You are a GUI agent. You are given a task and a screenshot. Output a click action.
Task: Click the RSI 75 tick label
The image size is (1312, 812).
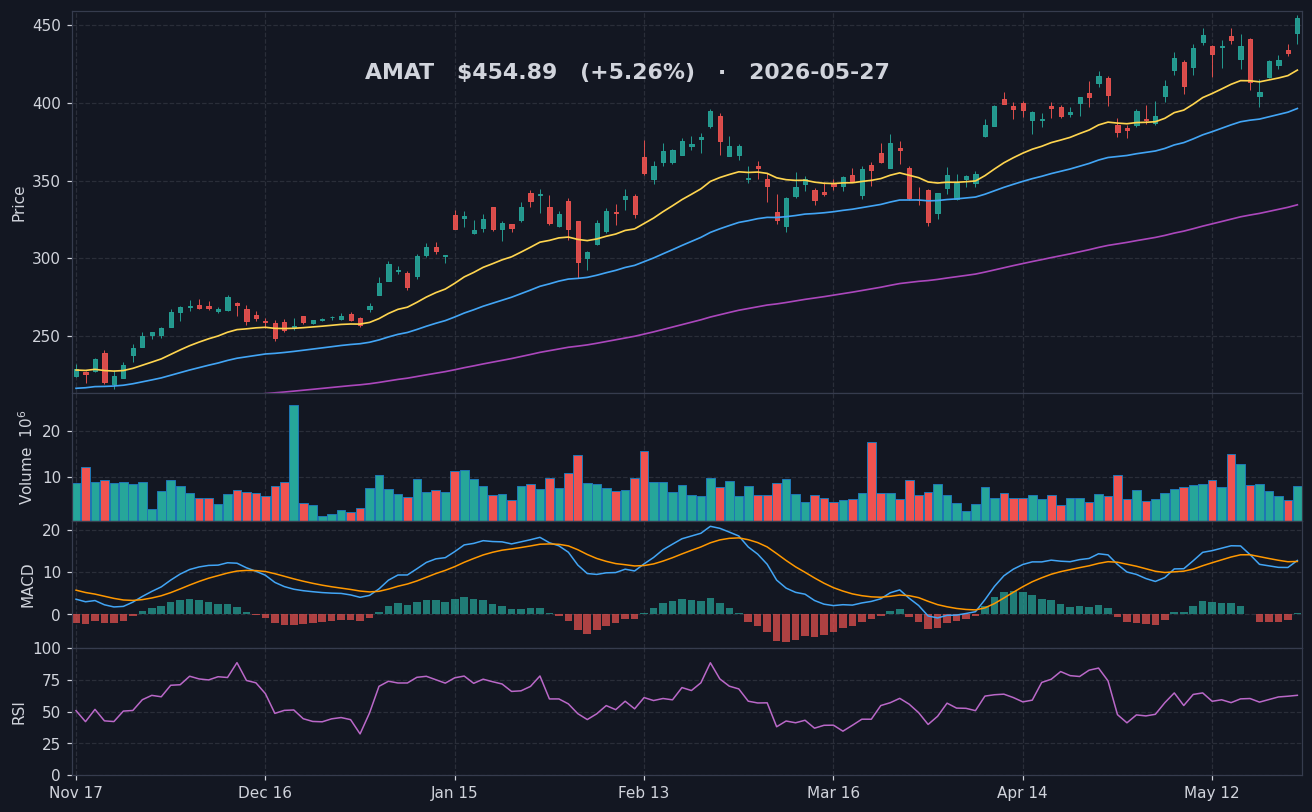[51, 680]
